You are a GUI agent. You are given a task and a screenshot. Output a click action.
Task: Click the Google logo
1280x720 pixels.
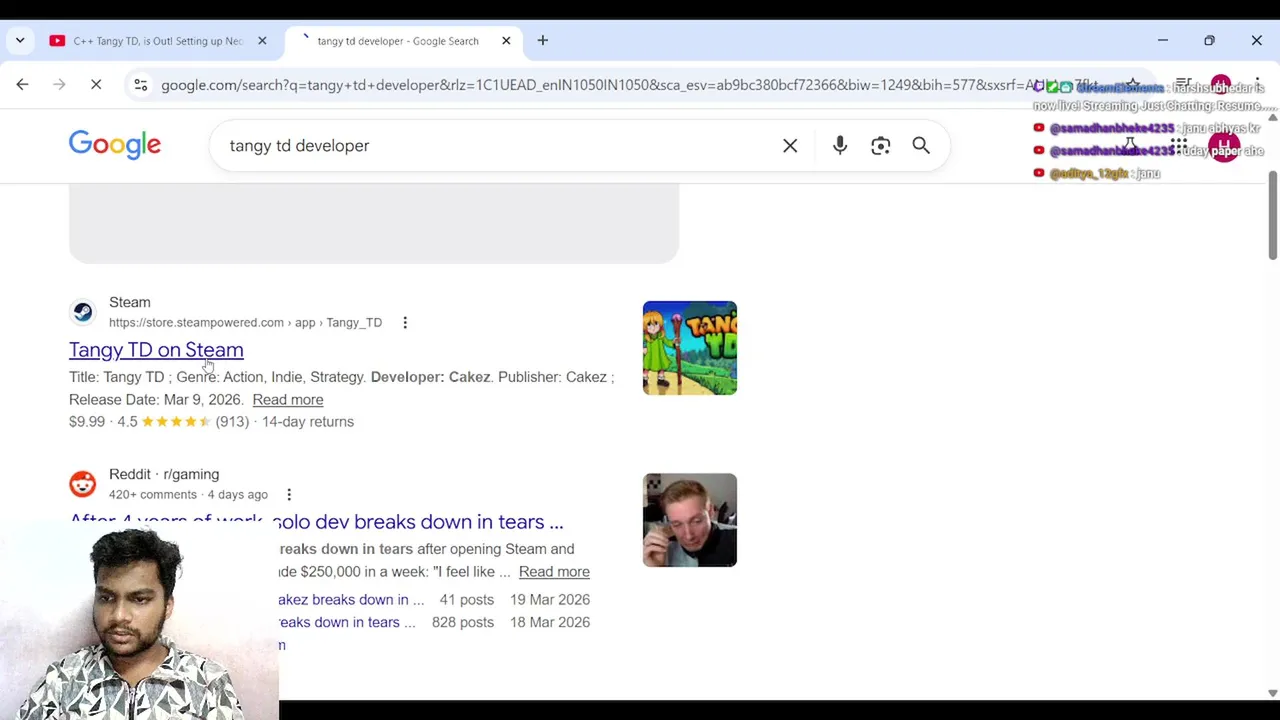click(115, 145)
